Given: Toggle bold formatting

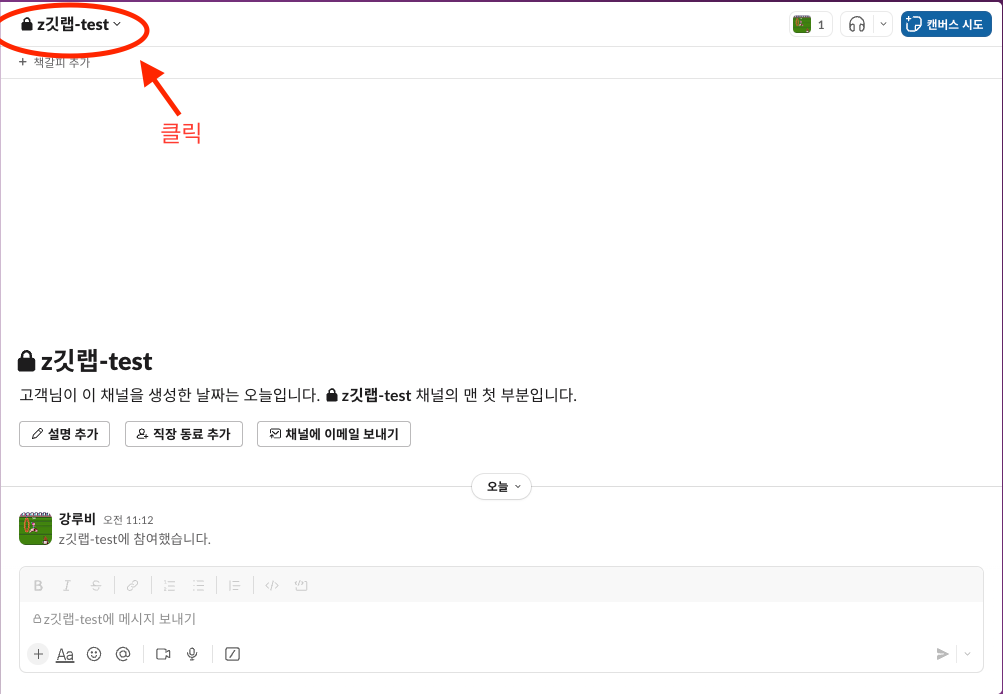Looking at the screenshot, I should click(x=38, y=585).
